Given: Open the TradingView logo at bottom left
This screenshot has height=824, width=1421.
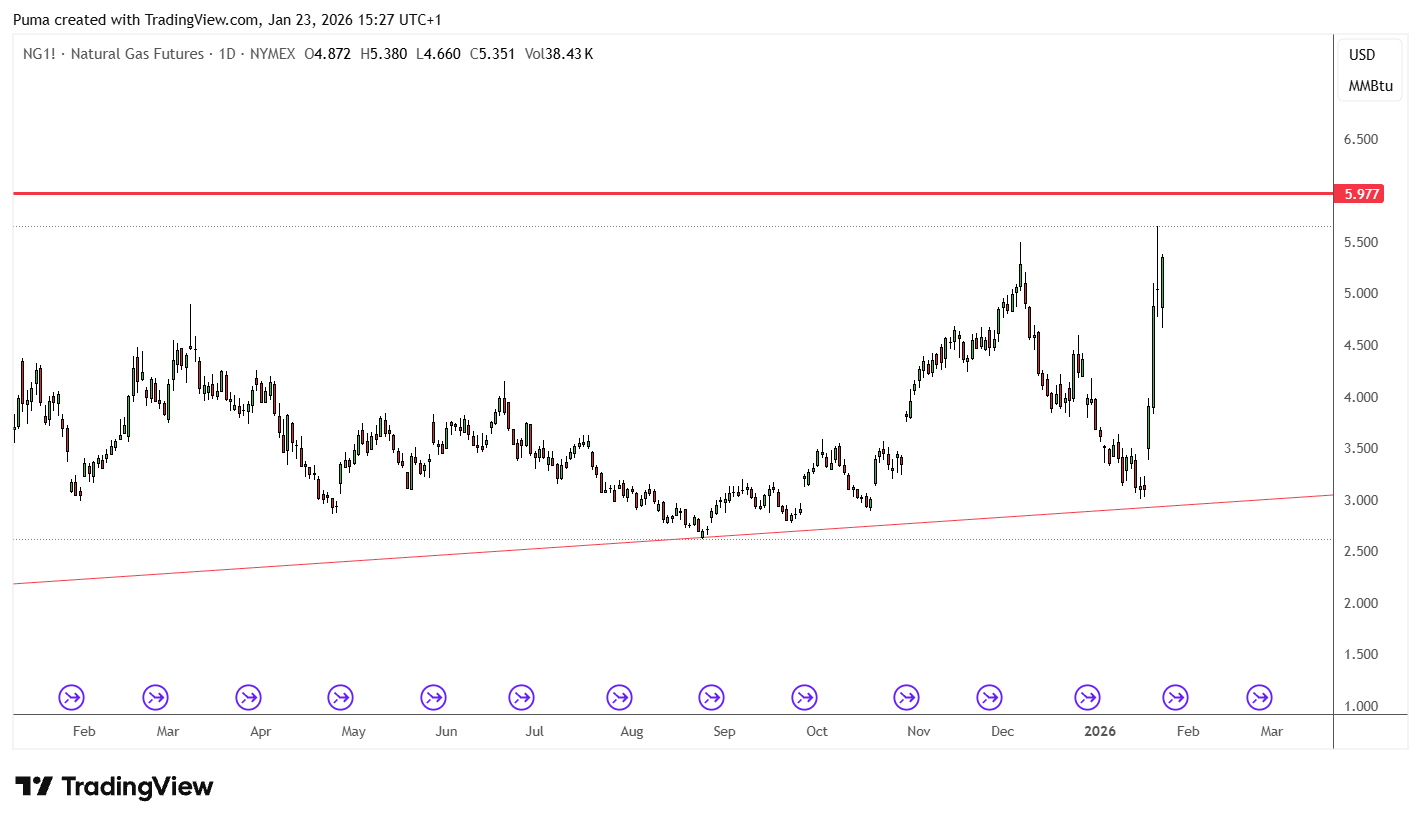Looking at the screenshot, I should click(114, 787).
